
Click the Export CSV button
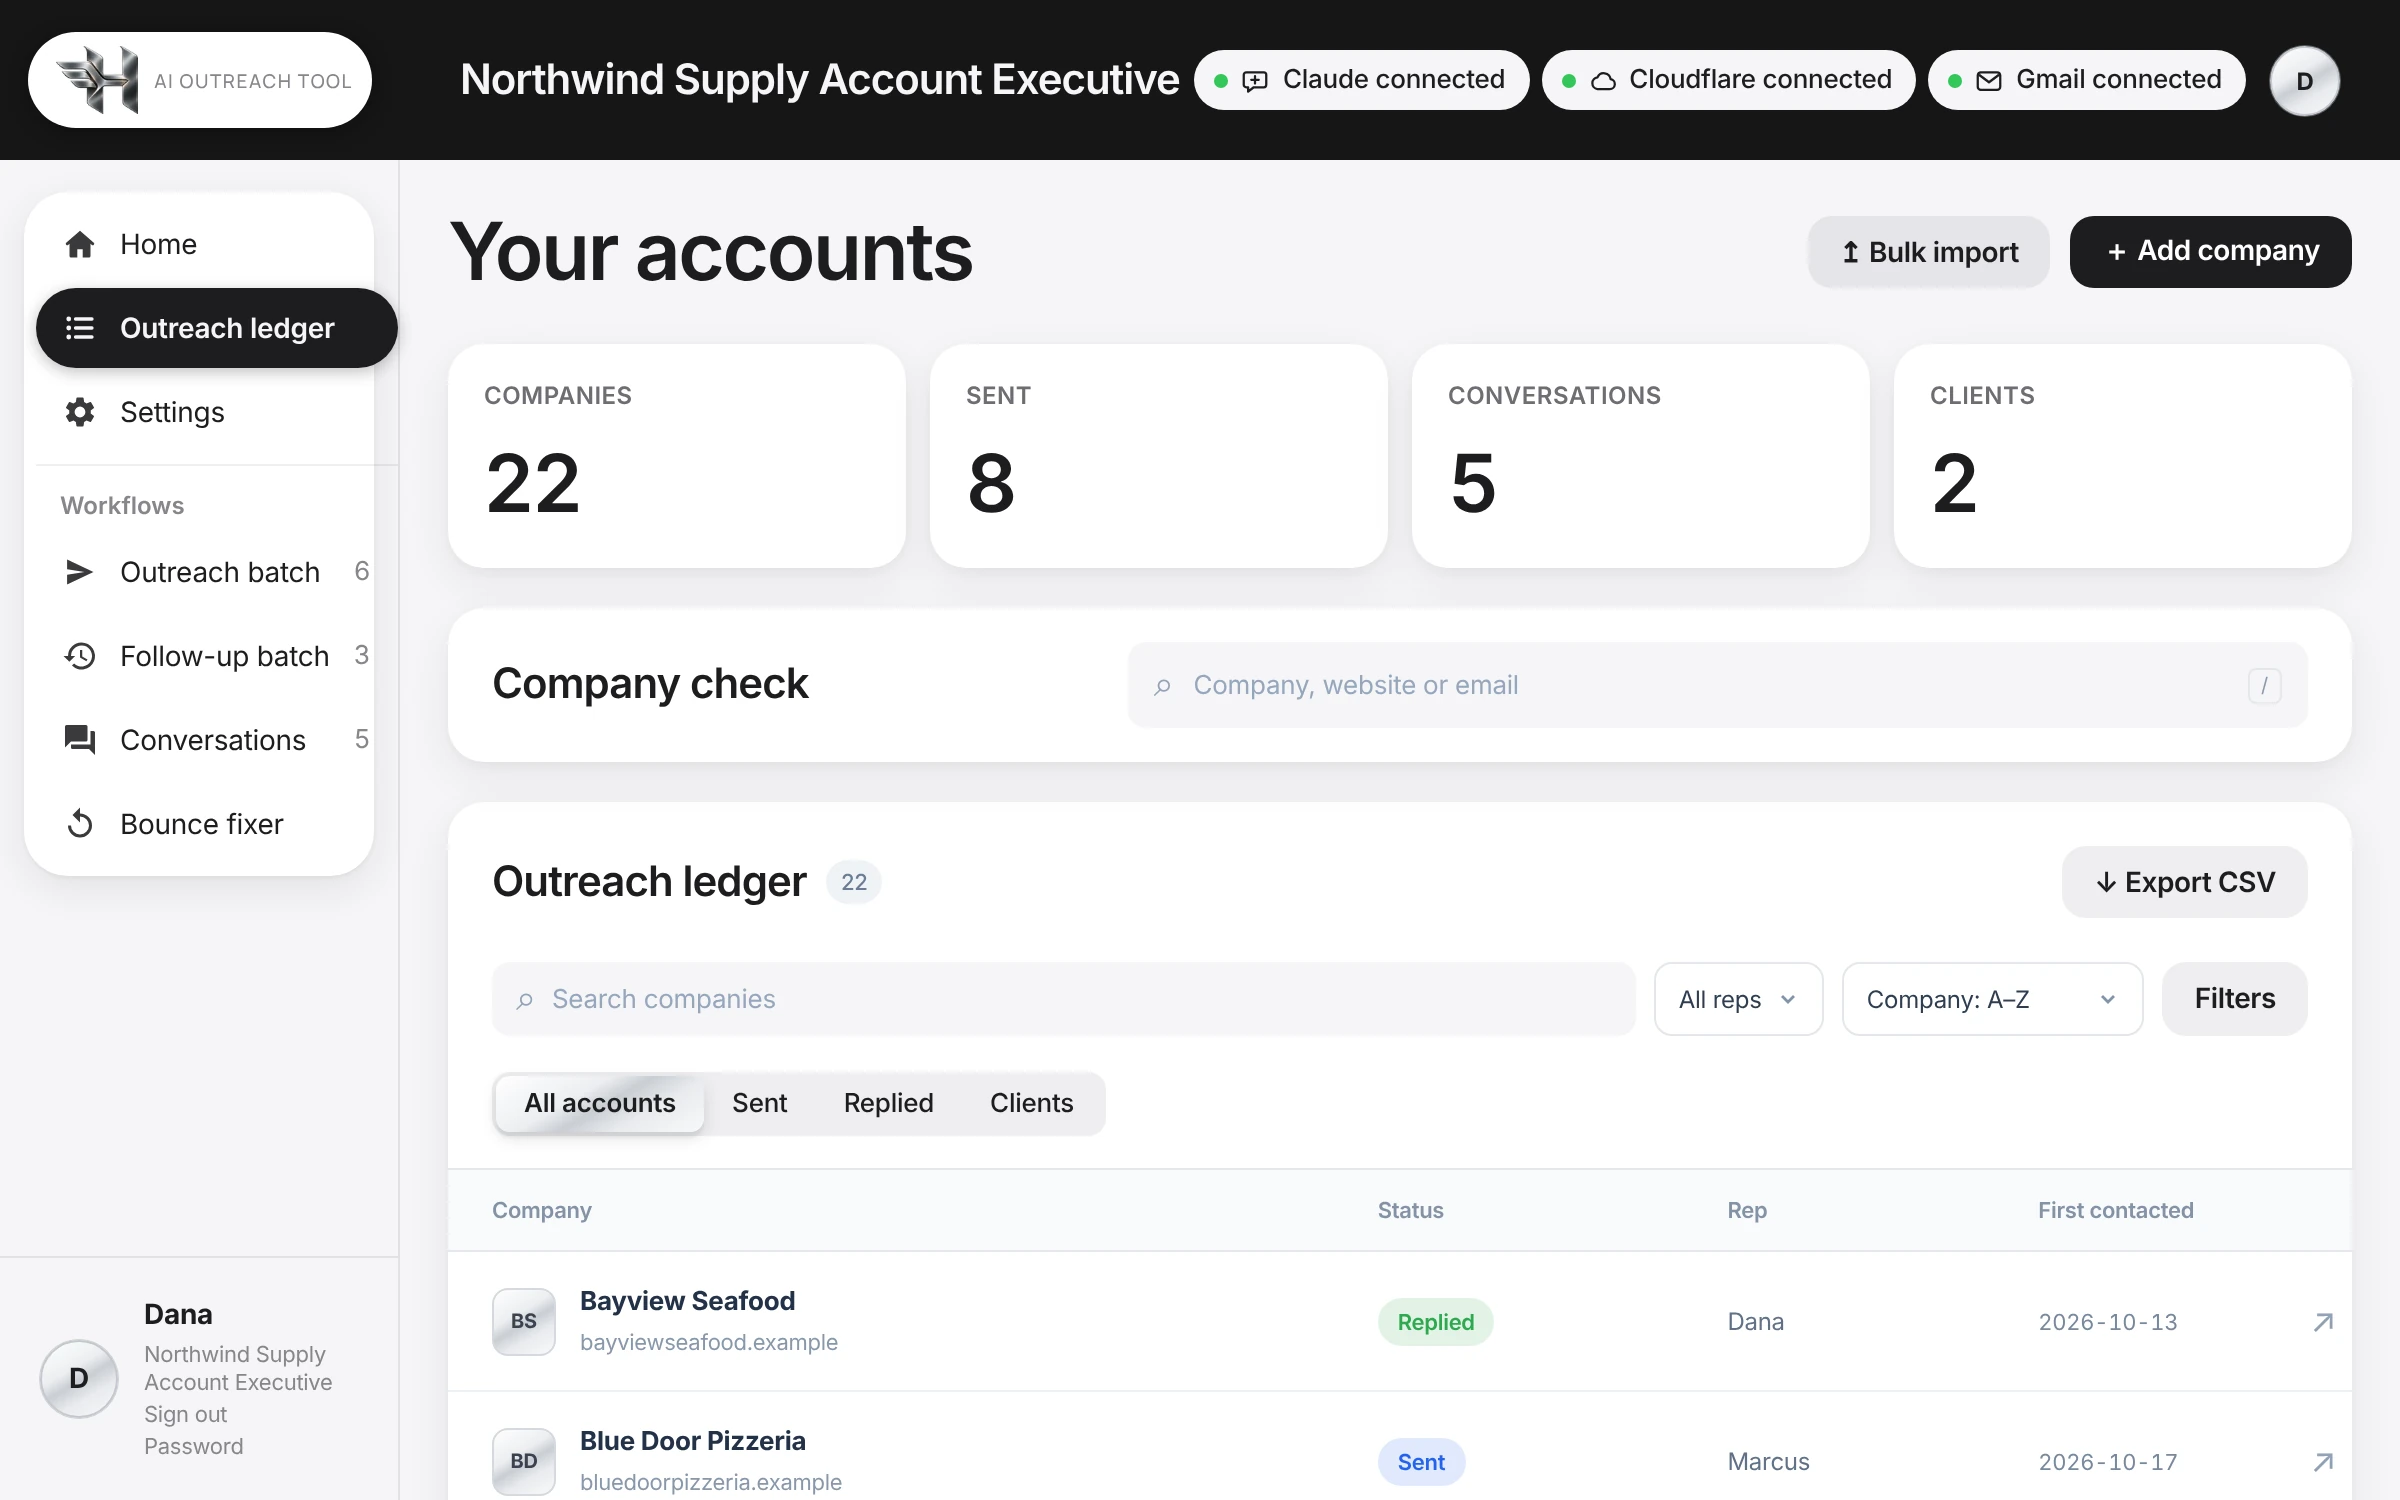point(2185,882)
